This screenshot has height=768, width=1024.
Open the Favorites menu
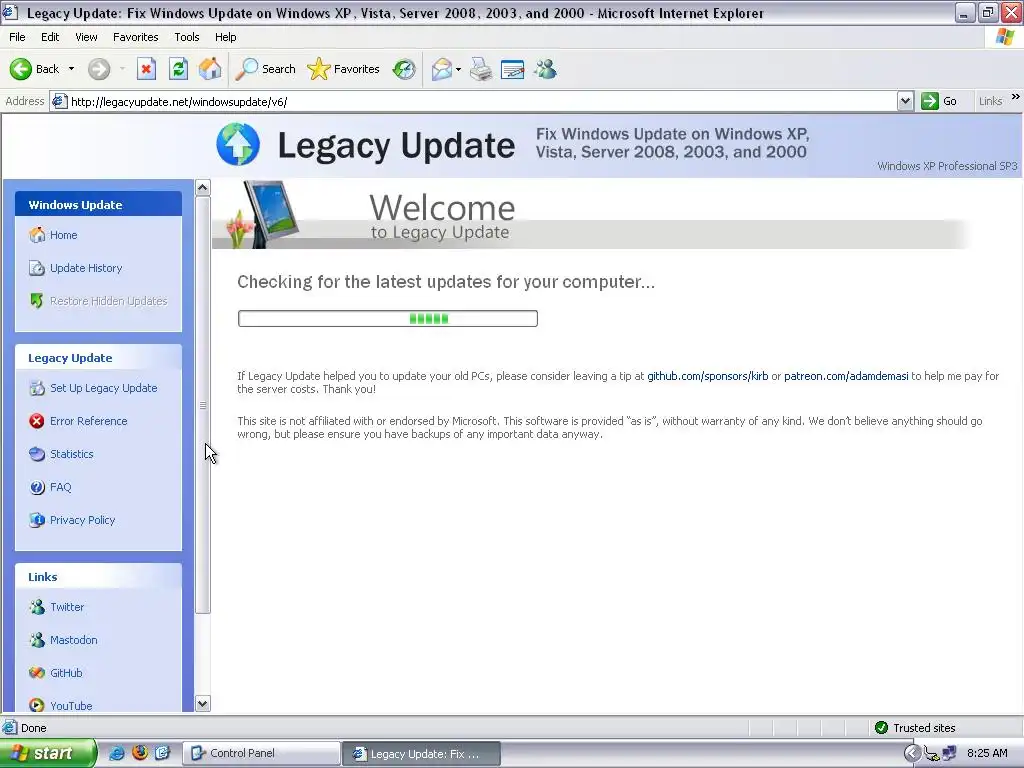click(x=135, y=37)
